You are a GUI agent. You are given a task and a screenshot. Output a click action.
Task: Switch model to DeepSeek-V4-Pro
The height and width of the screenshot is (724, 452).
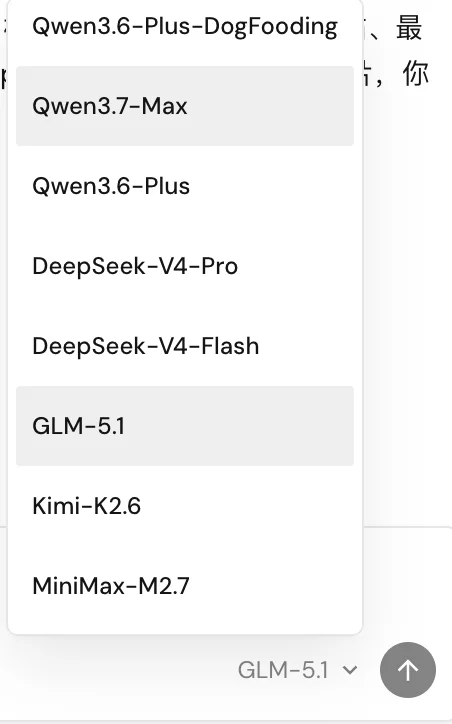coord(185,266)
